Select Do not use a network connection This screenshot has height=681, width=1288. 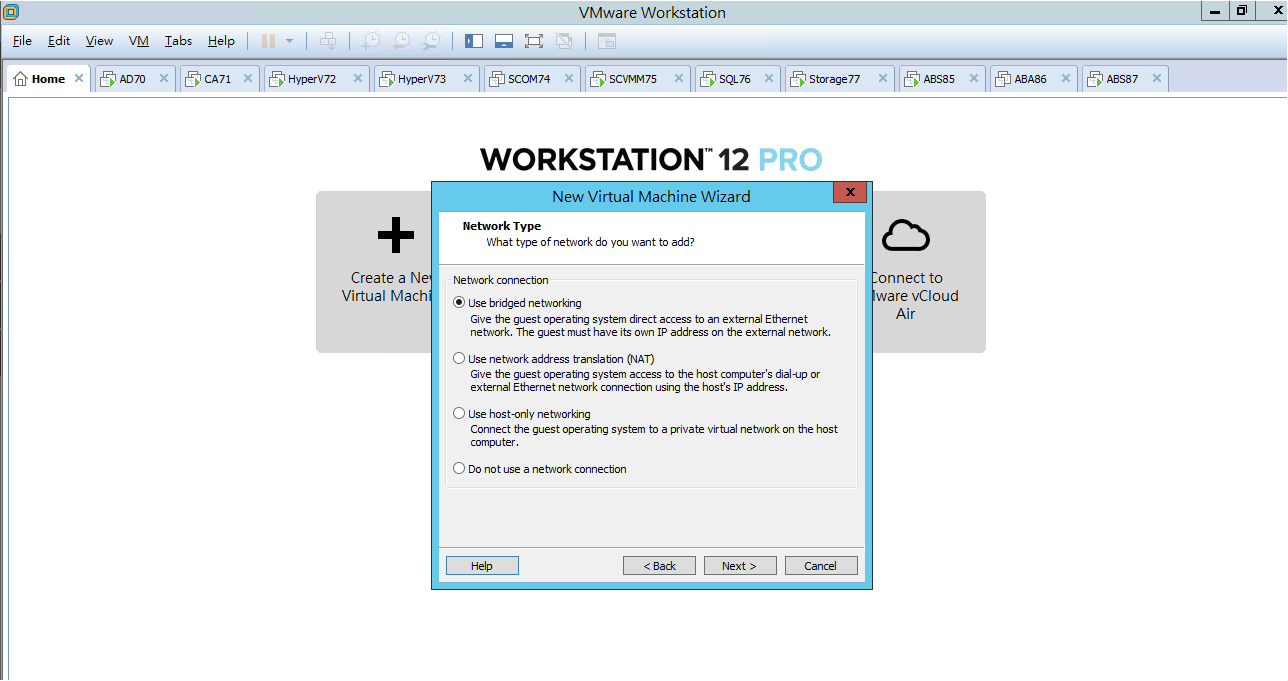[x=459, y=468]
